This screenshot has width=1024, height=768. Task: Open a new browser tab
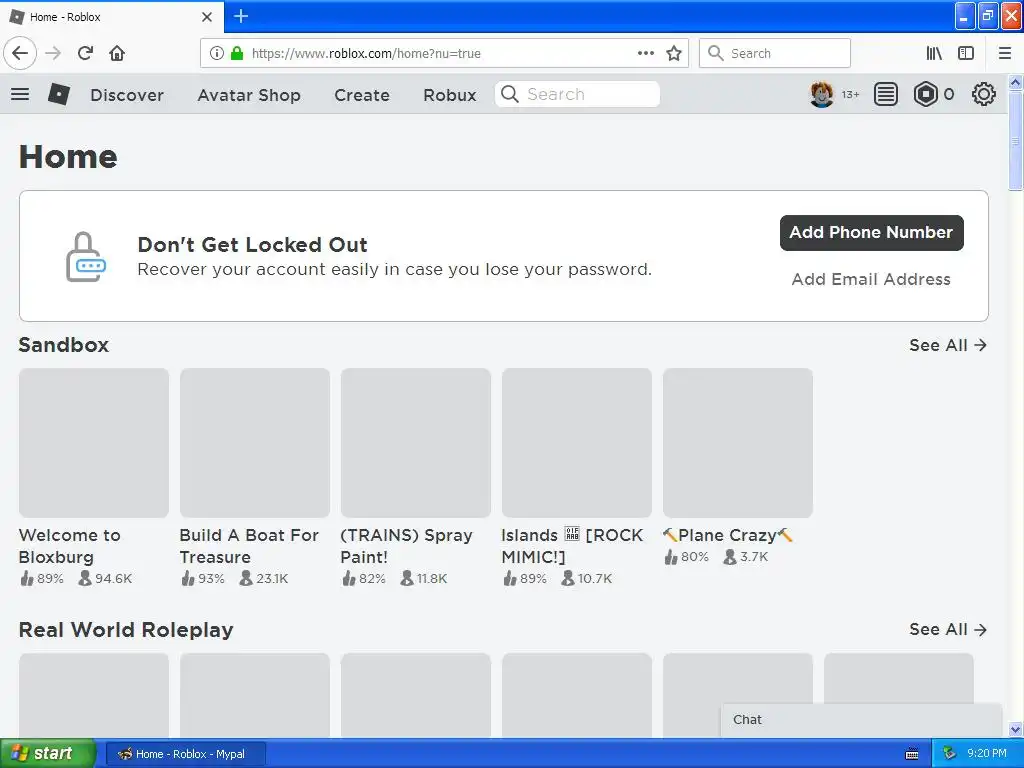click(241, 16)
